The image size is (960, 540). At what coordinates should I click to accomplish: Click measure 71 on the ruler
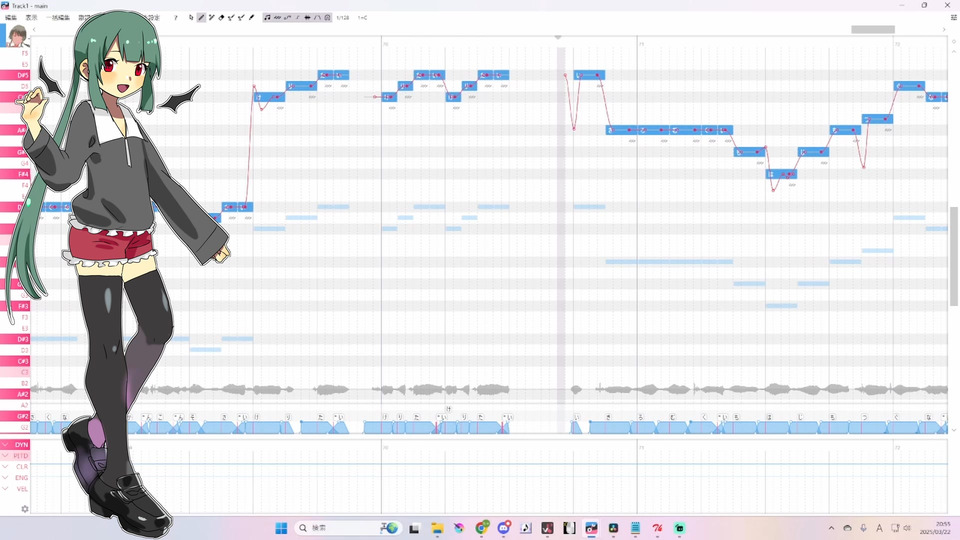click(x=641, y=44)
